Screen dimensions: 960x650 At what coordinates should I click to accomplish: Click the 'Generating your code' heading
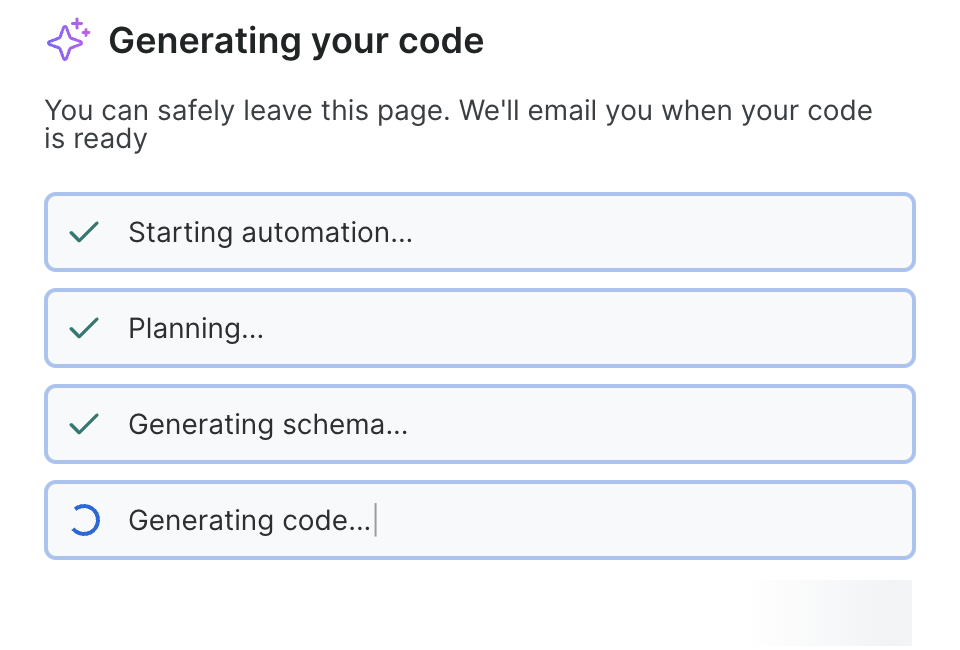(296, 41)
